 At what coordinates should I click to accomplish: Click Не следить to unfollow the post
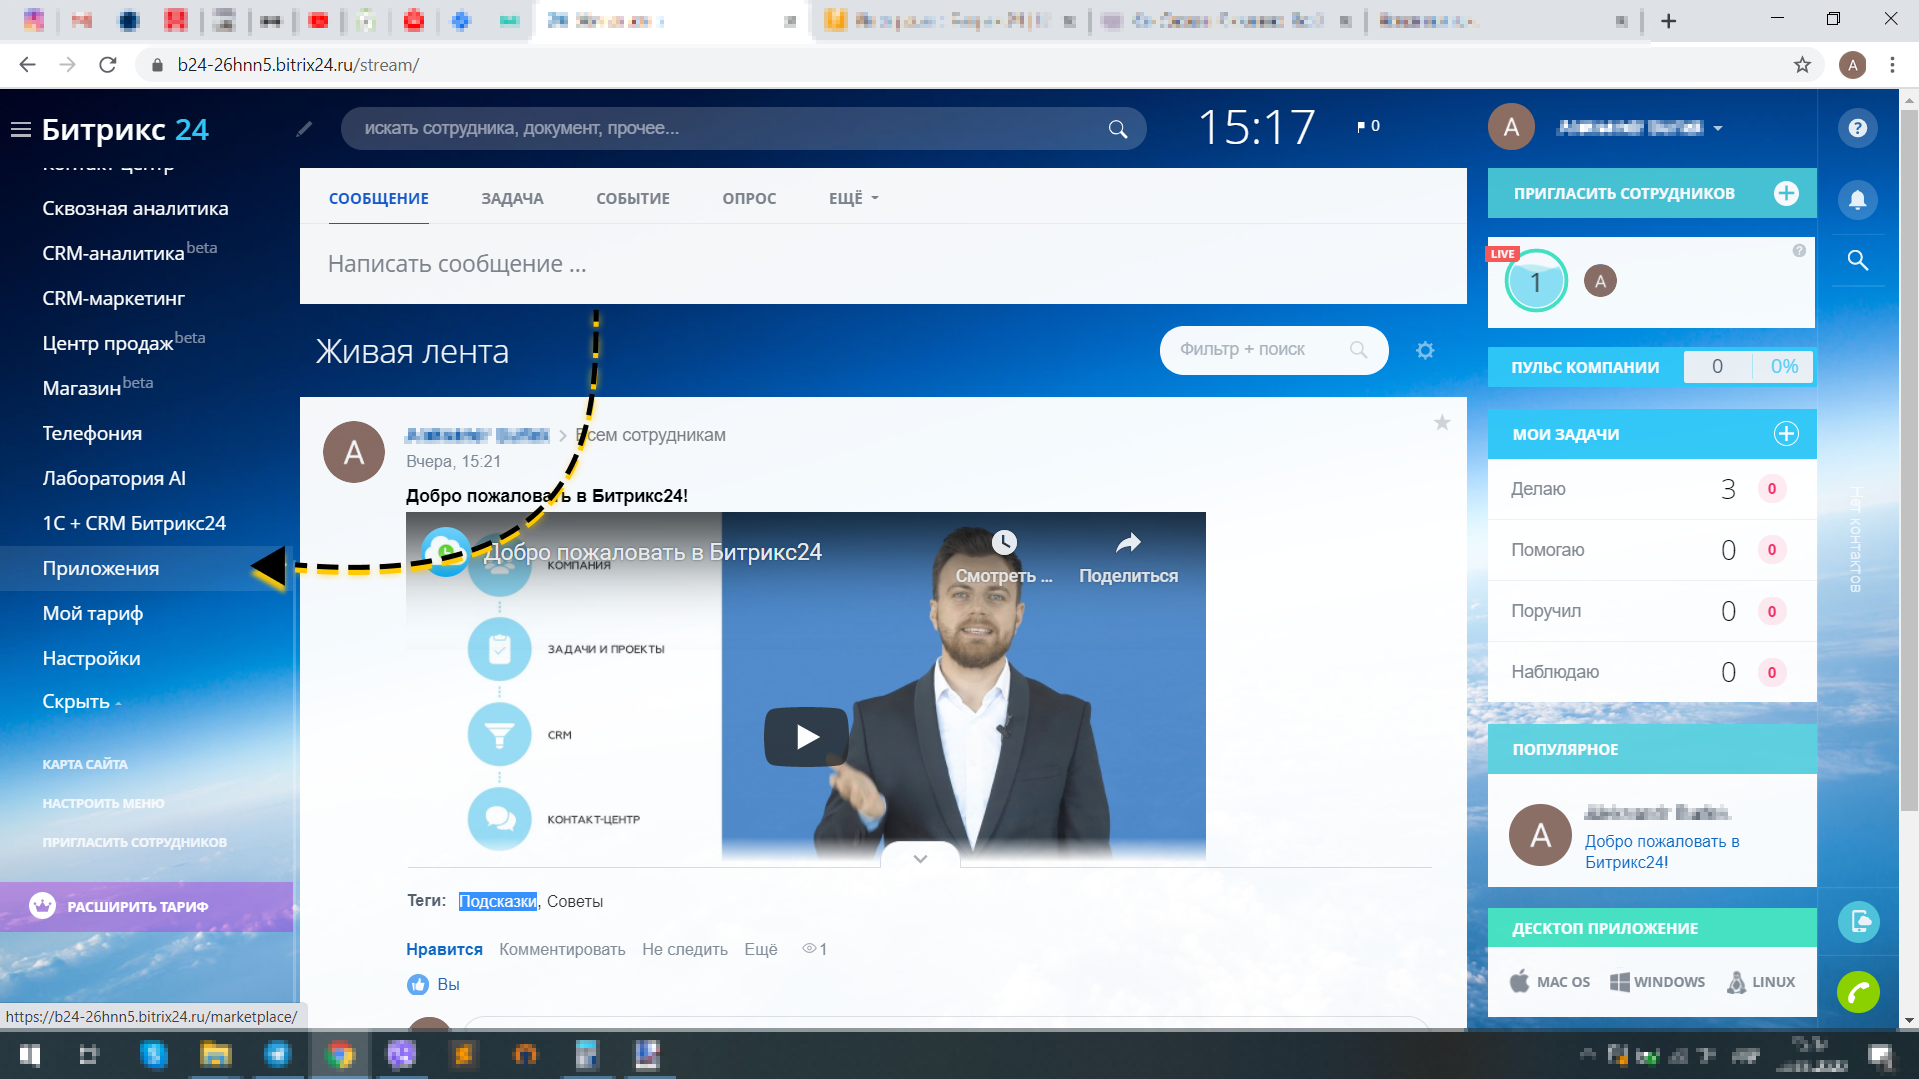point(684,949)
